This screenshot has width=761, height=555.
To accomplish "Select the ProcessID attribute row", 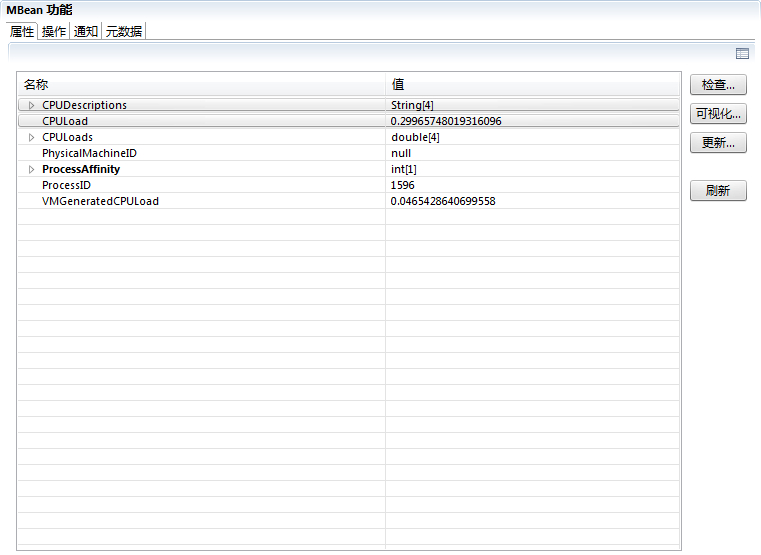I will (66, 185).
